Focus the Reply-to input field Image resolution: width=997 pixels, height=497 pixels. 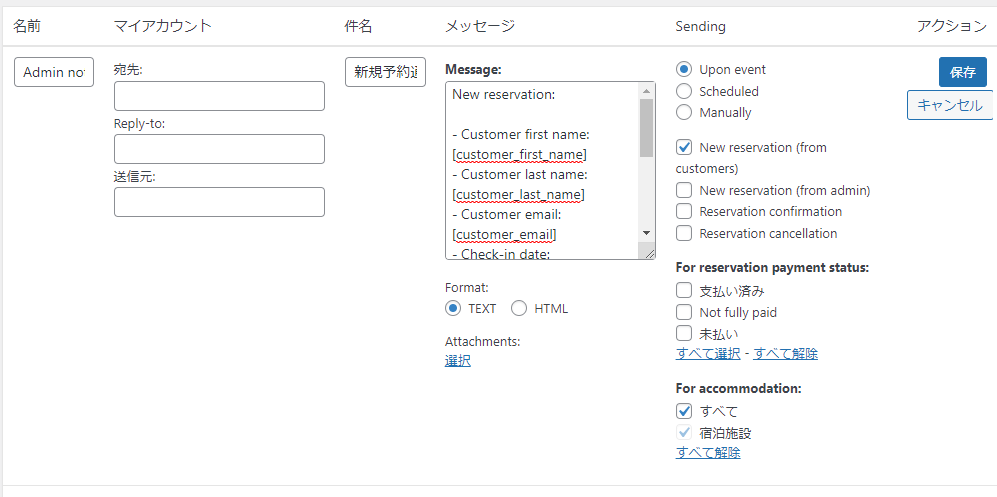pos(219,149)
